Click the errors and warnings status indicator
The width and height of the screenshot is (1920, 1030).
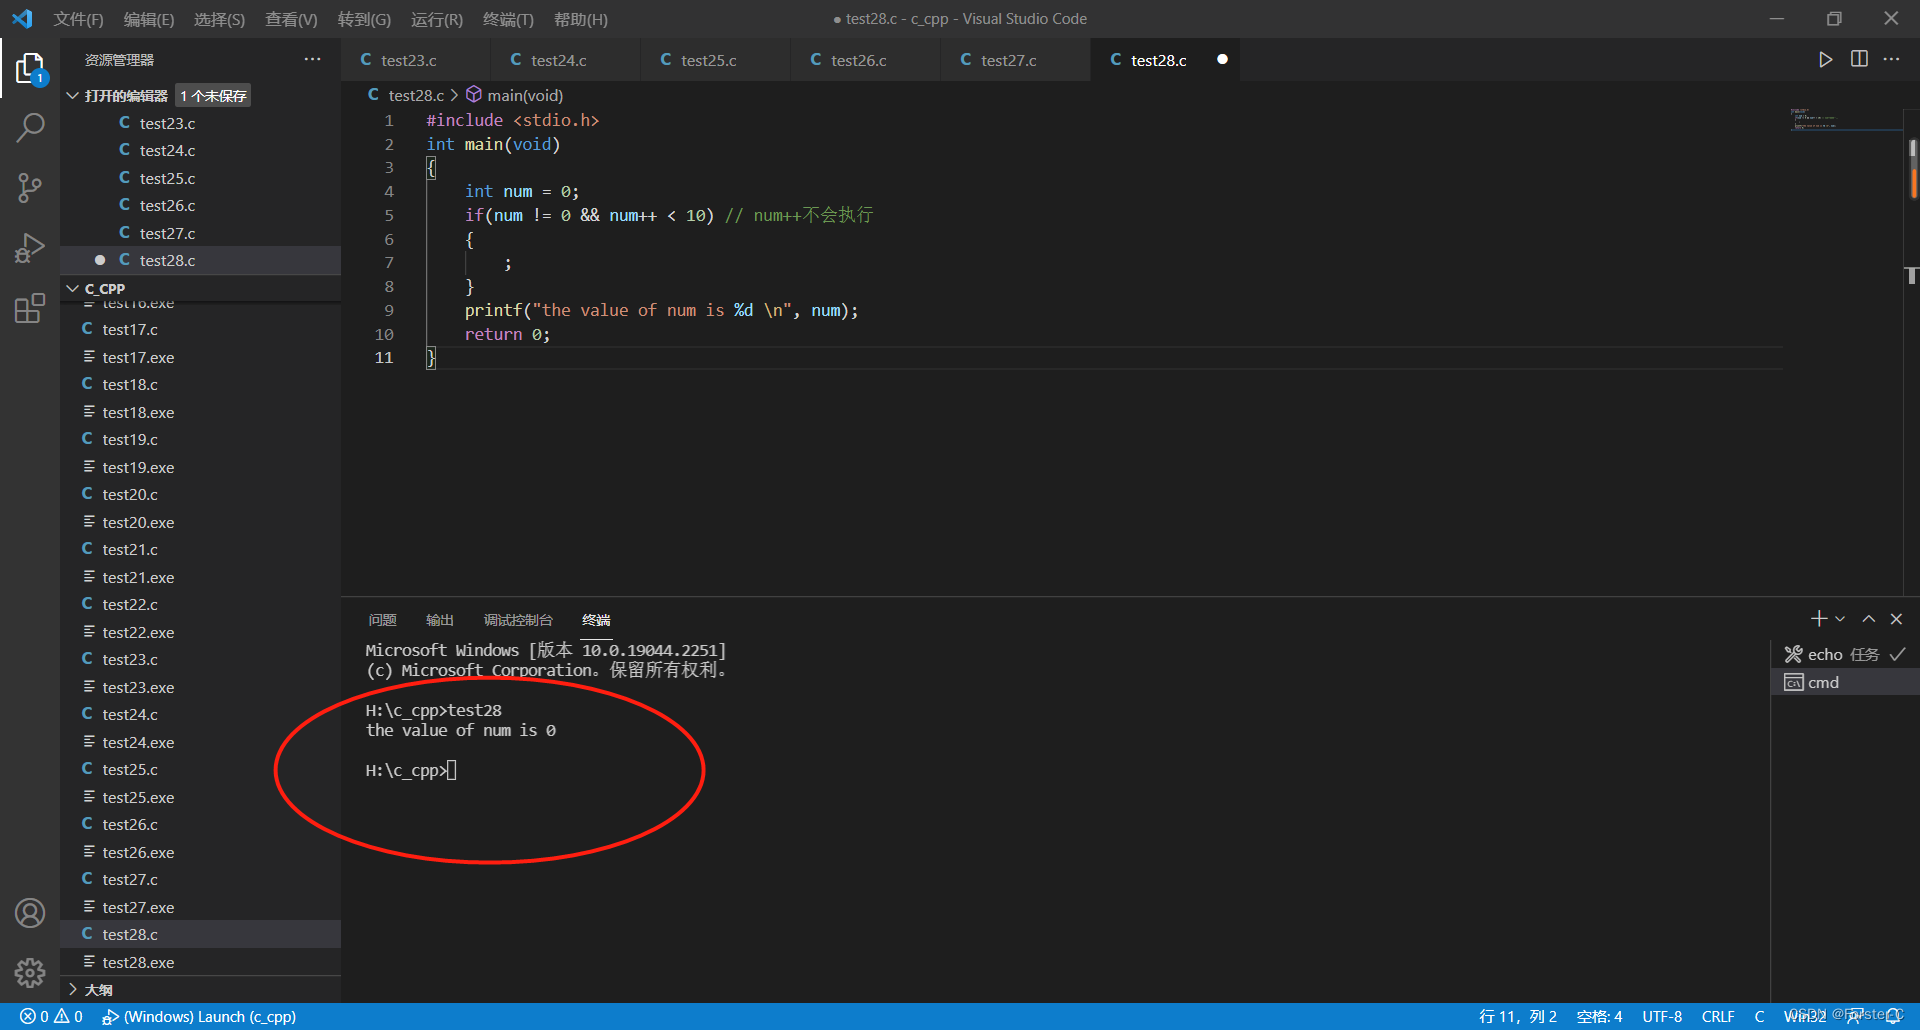pyautogui.click(x=52, y=1016)
